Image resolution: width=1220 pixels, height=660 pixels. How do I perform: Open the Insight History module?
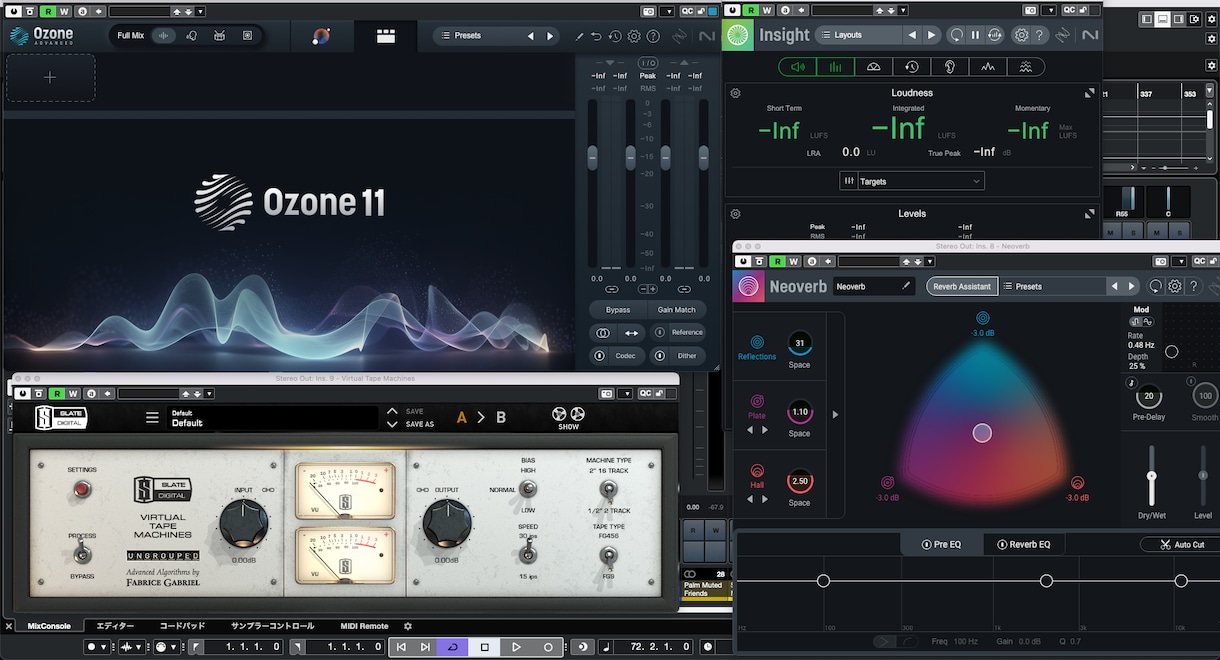[912, 67]
